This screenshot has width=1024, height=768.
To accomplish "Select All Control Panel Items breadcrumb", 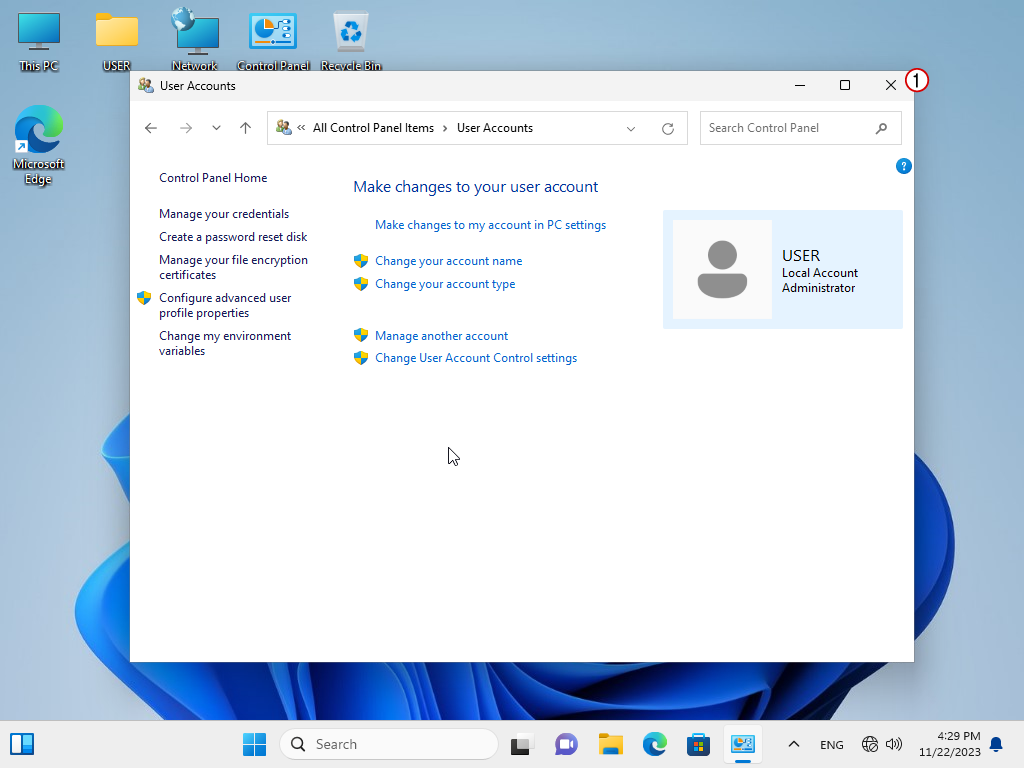I will tap(373, 128).
